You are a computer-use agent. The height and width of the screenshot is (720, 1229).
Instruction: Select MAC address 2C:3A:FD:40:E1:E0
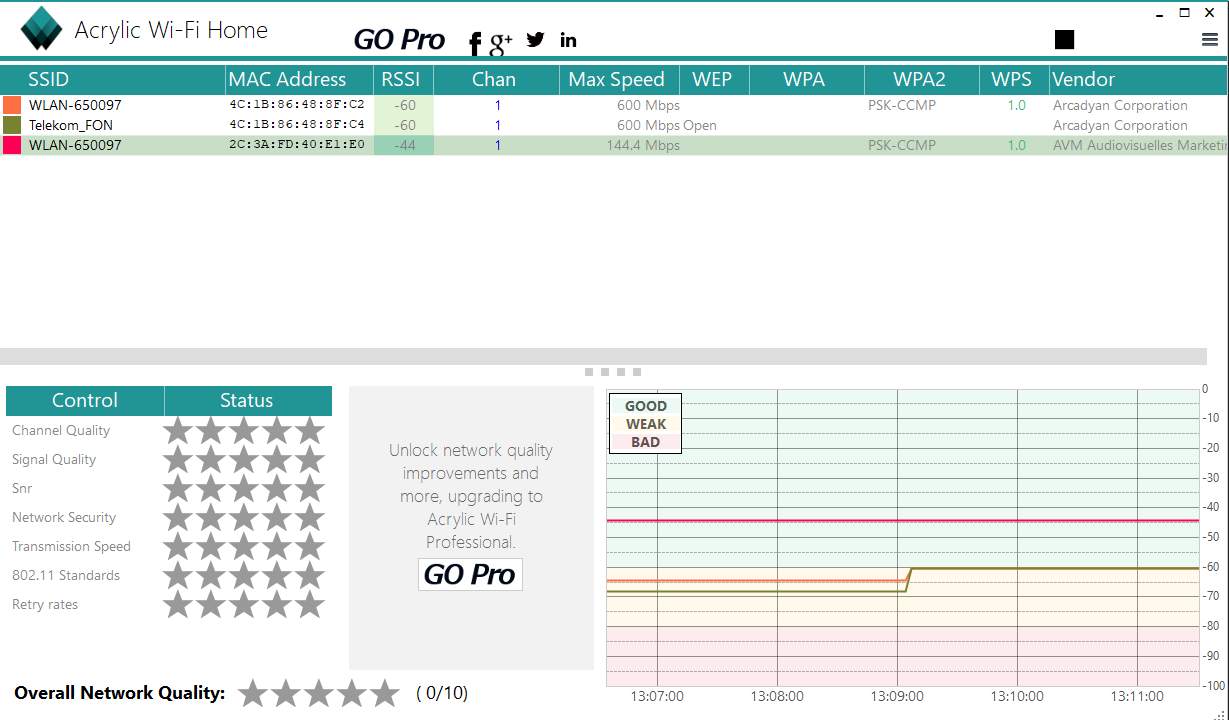pos(297,145)
